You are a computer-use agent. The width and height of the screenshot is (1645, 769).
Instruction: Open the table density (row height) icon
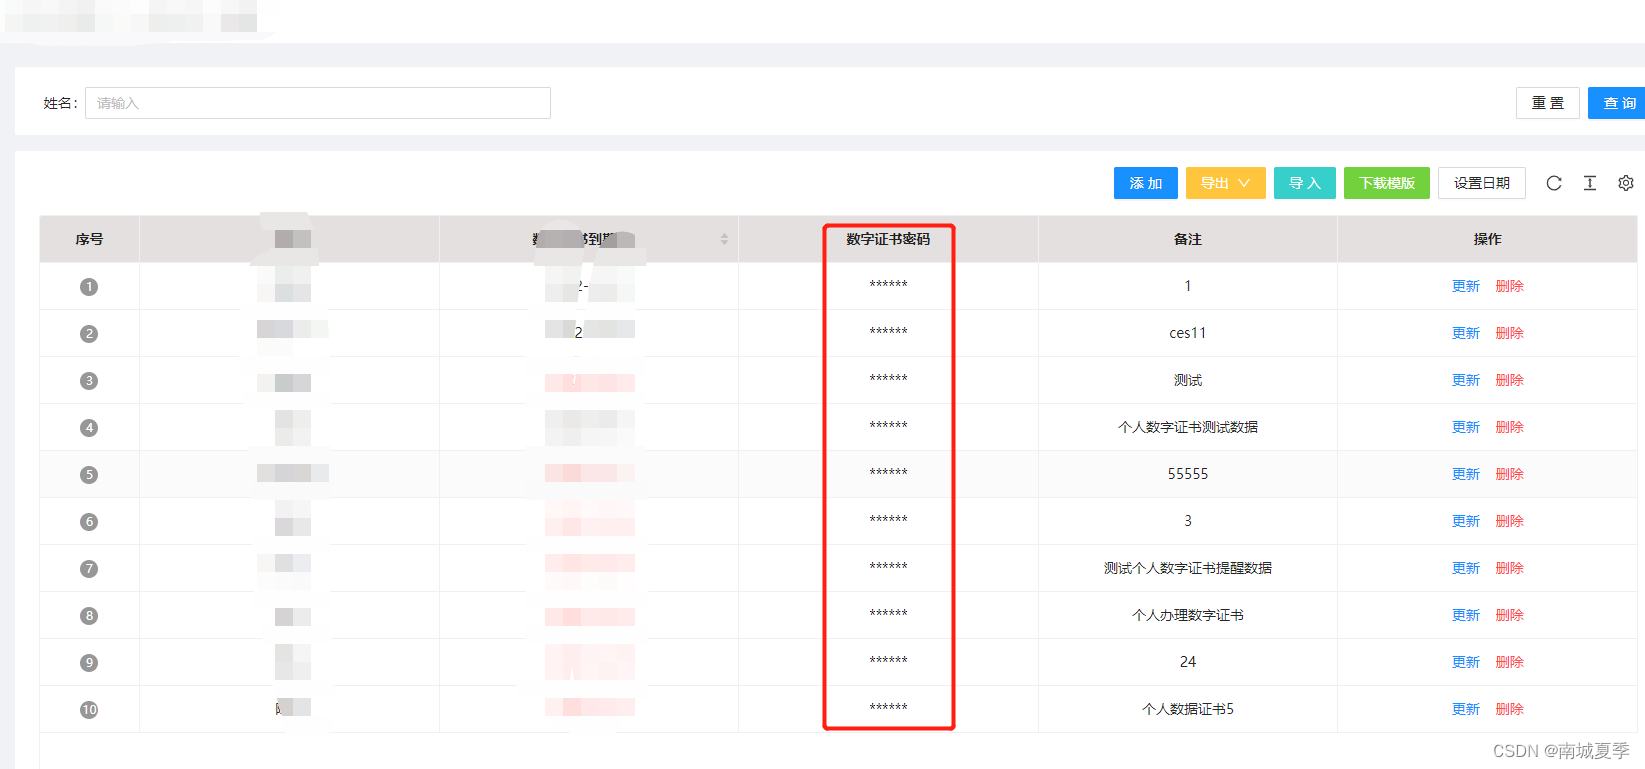[x=1590, y=183]
